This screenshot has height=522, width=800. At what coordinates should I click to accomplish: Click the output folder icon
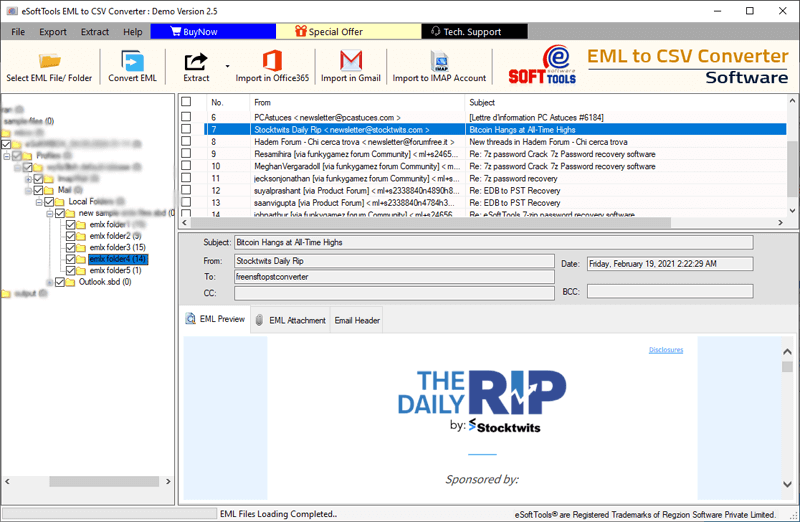pyautogui.click(x=6, y=294)
